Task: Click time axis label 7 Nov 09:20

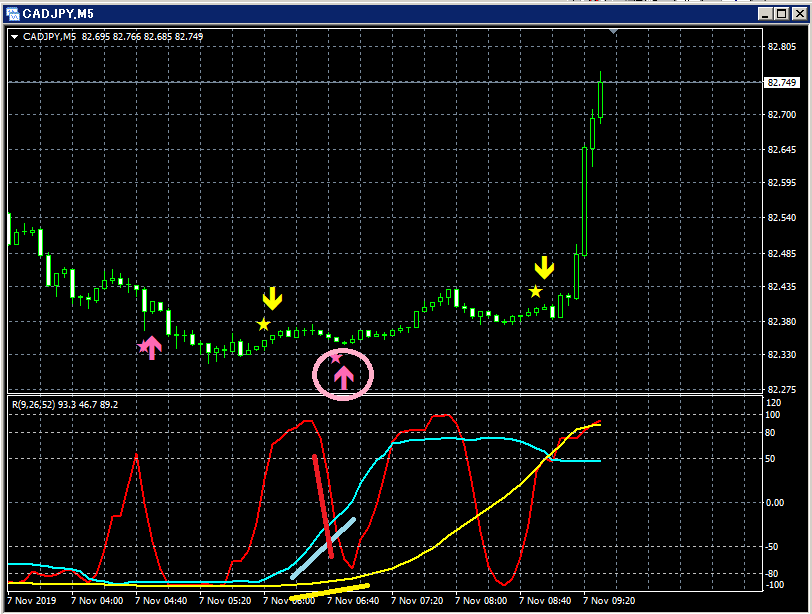Action: click(x=610, y=601)
